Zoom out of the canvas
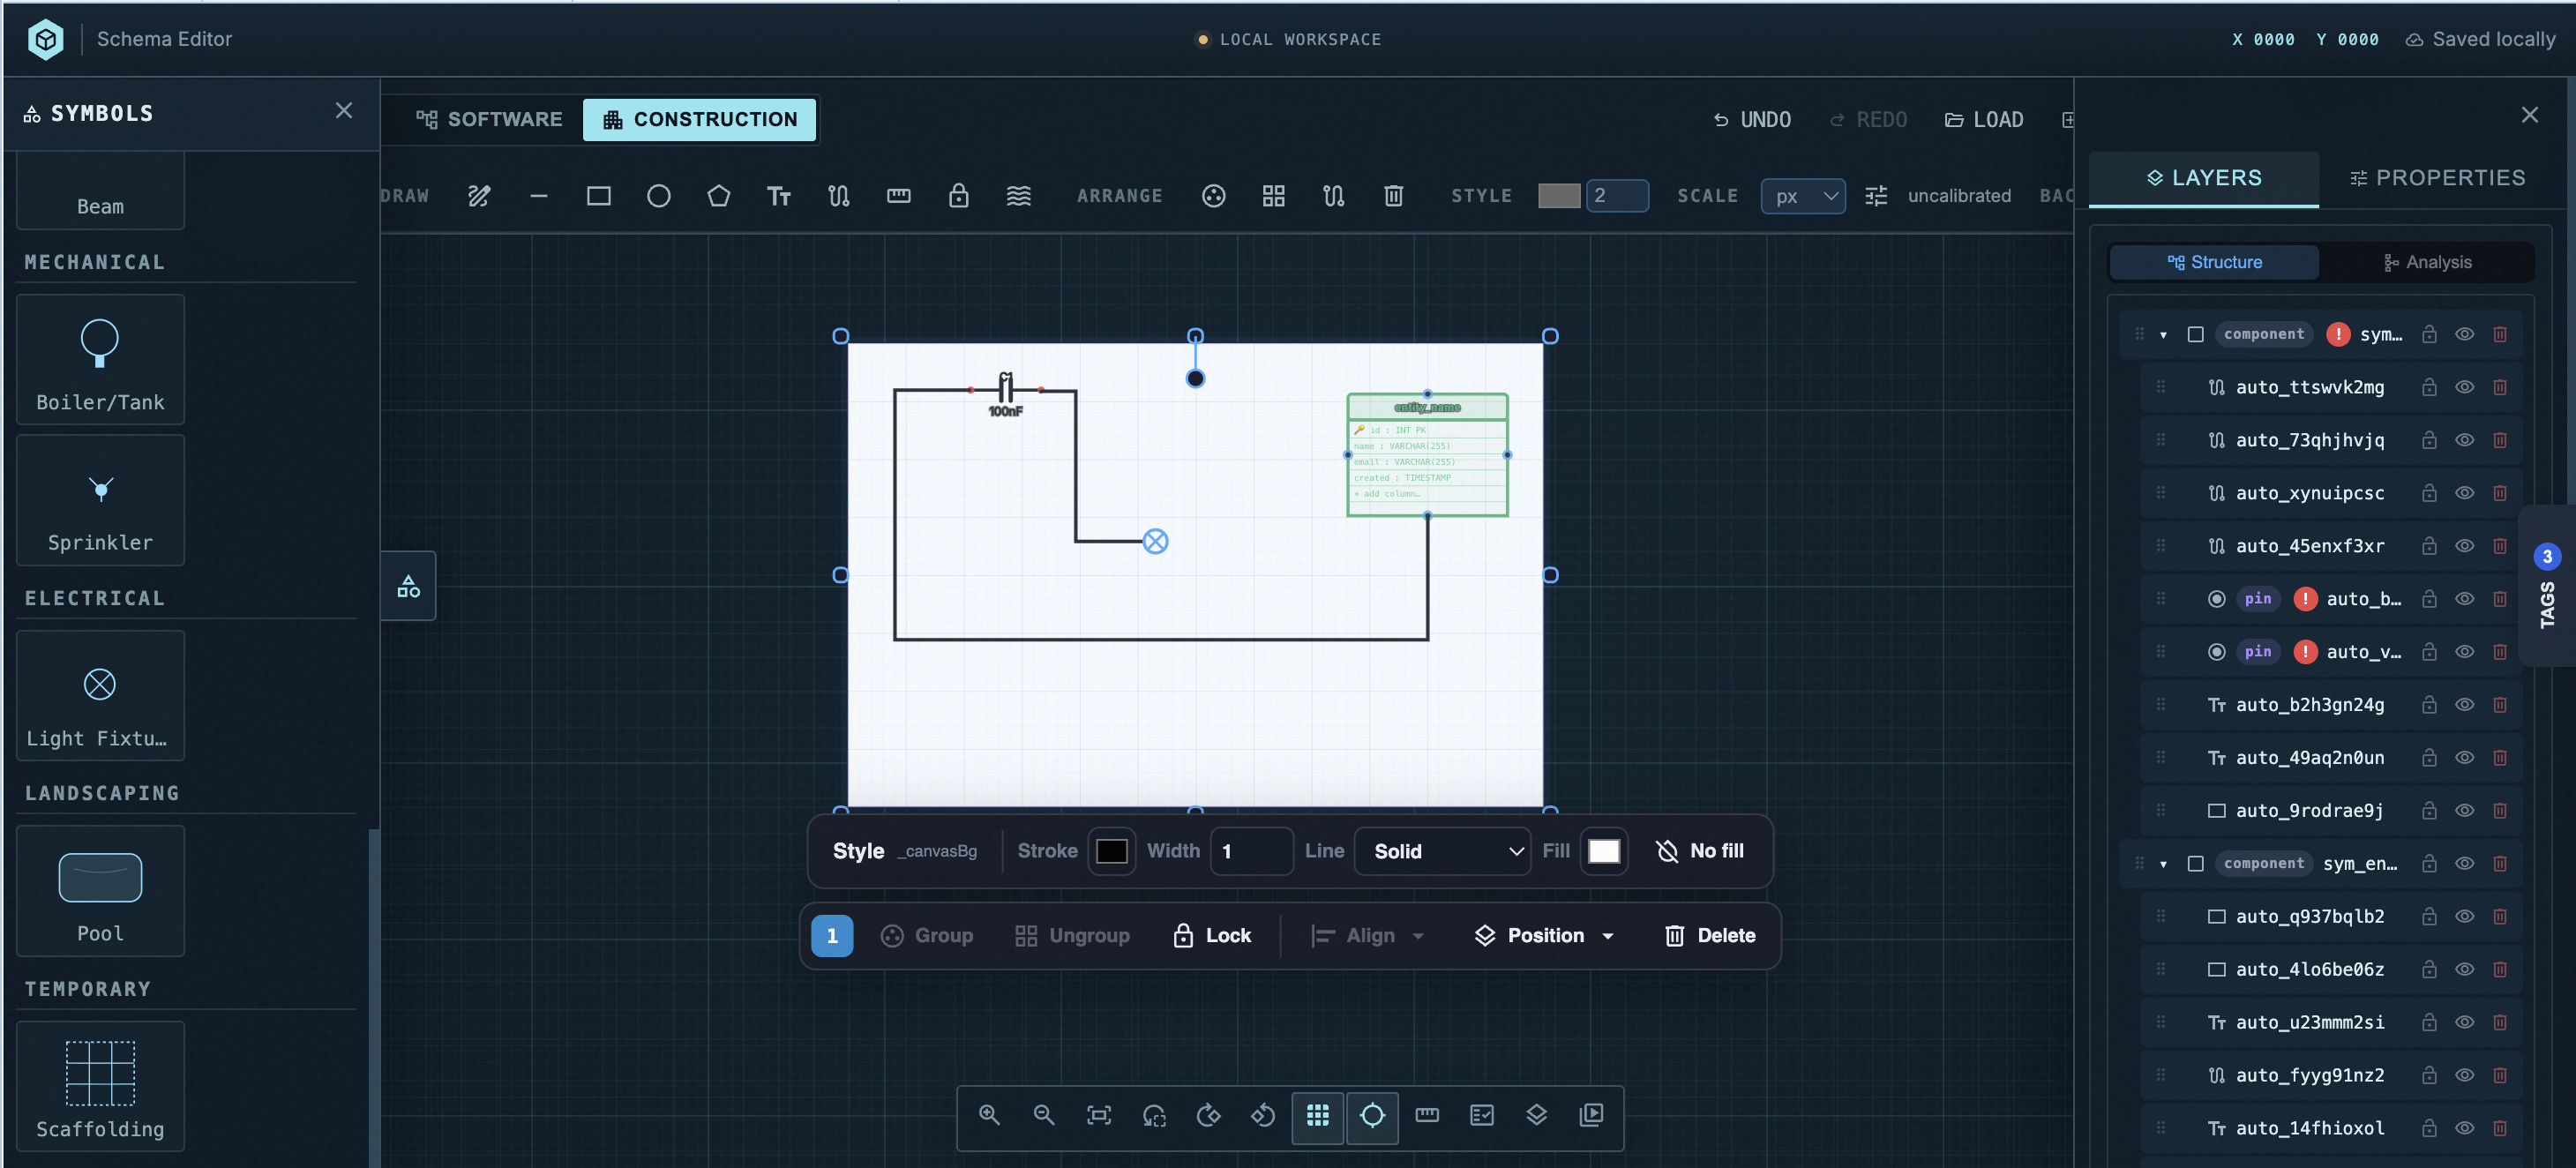 pos(1044,1115)
